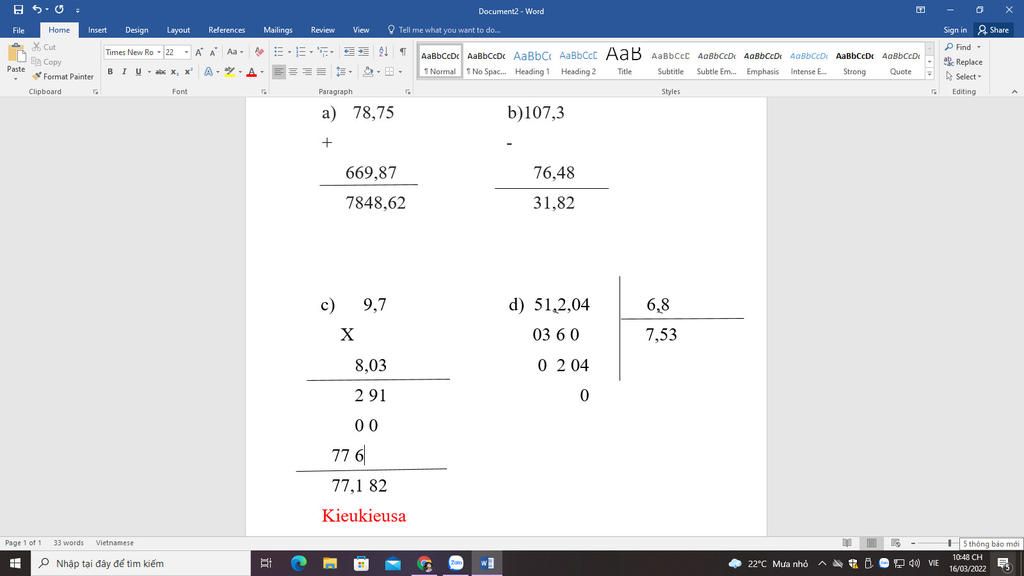Open the multilevel list menu

[325, 52]
